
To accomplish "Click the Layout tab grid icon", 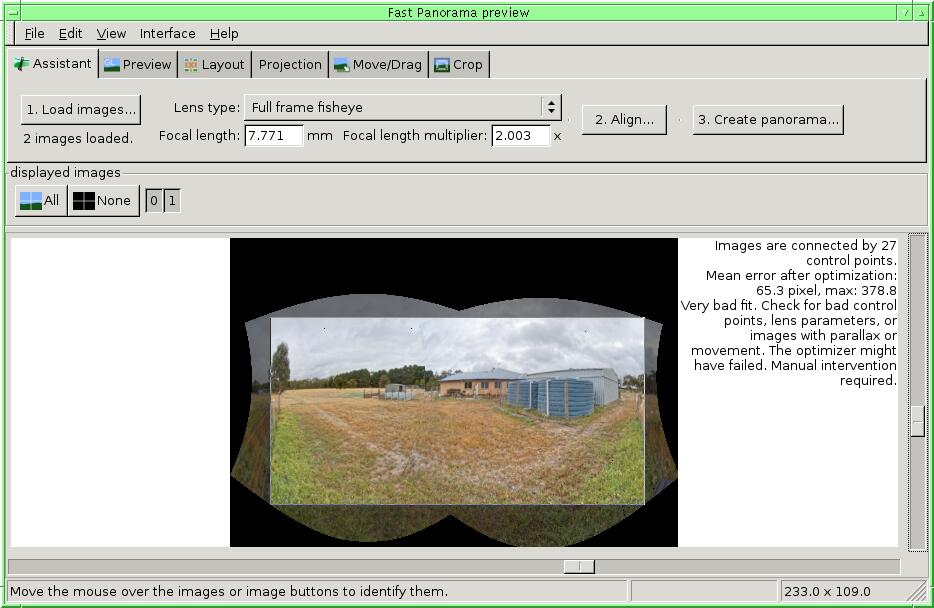I will click(x=191, y=65).
